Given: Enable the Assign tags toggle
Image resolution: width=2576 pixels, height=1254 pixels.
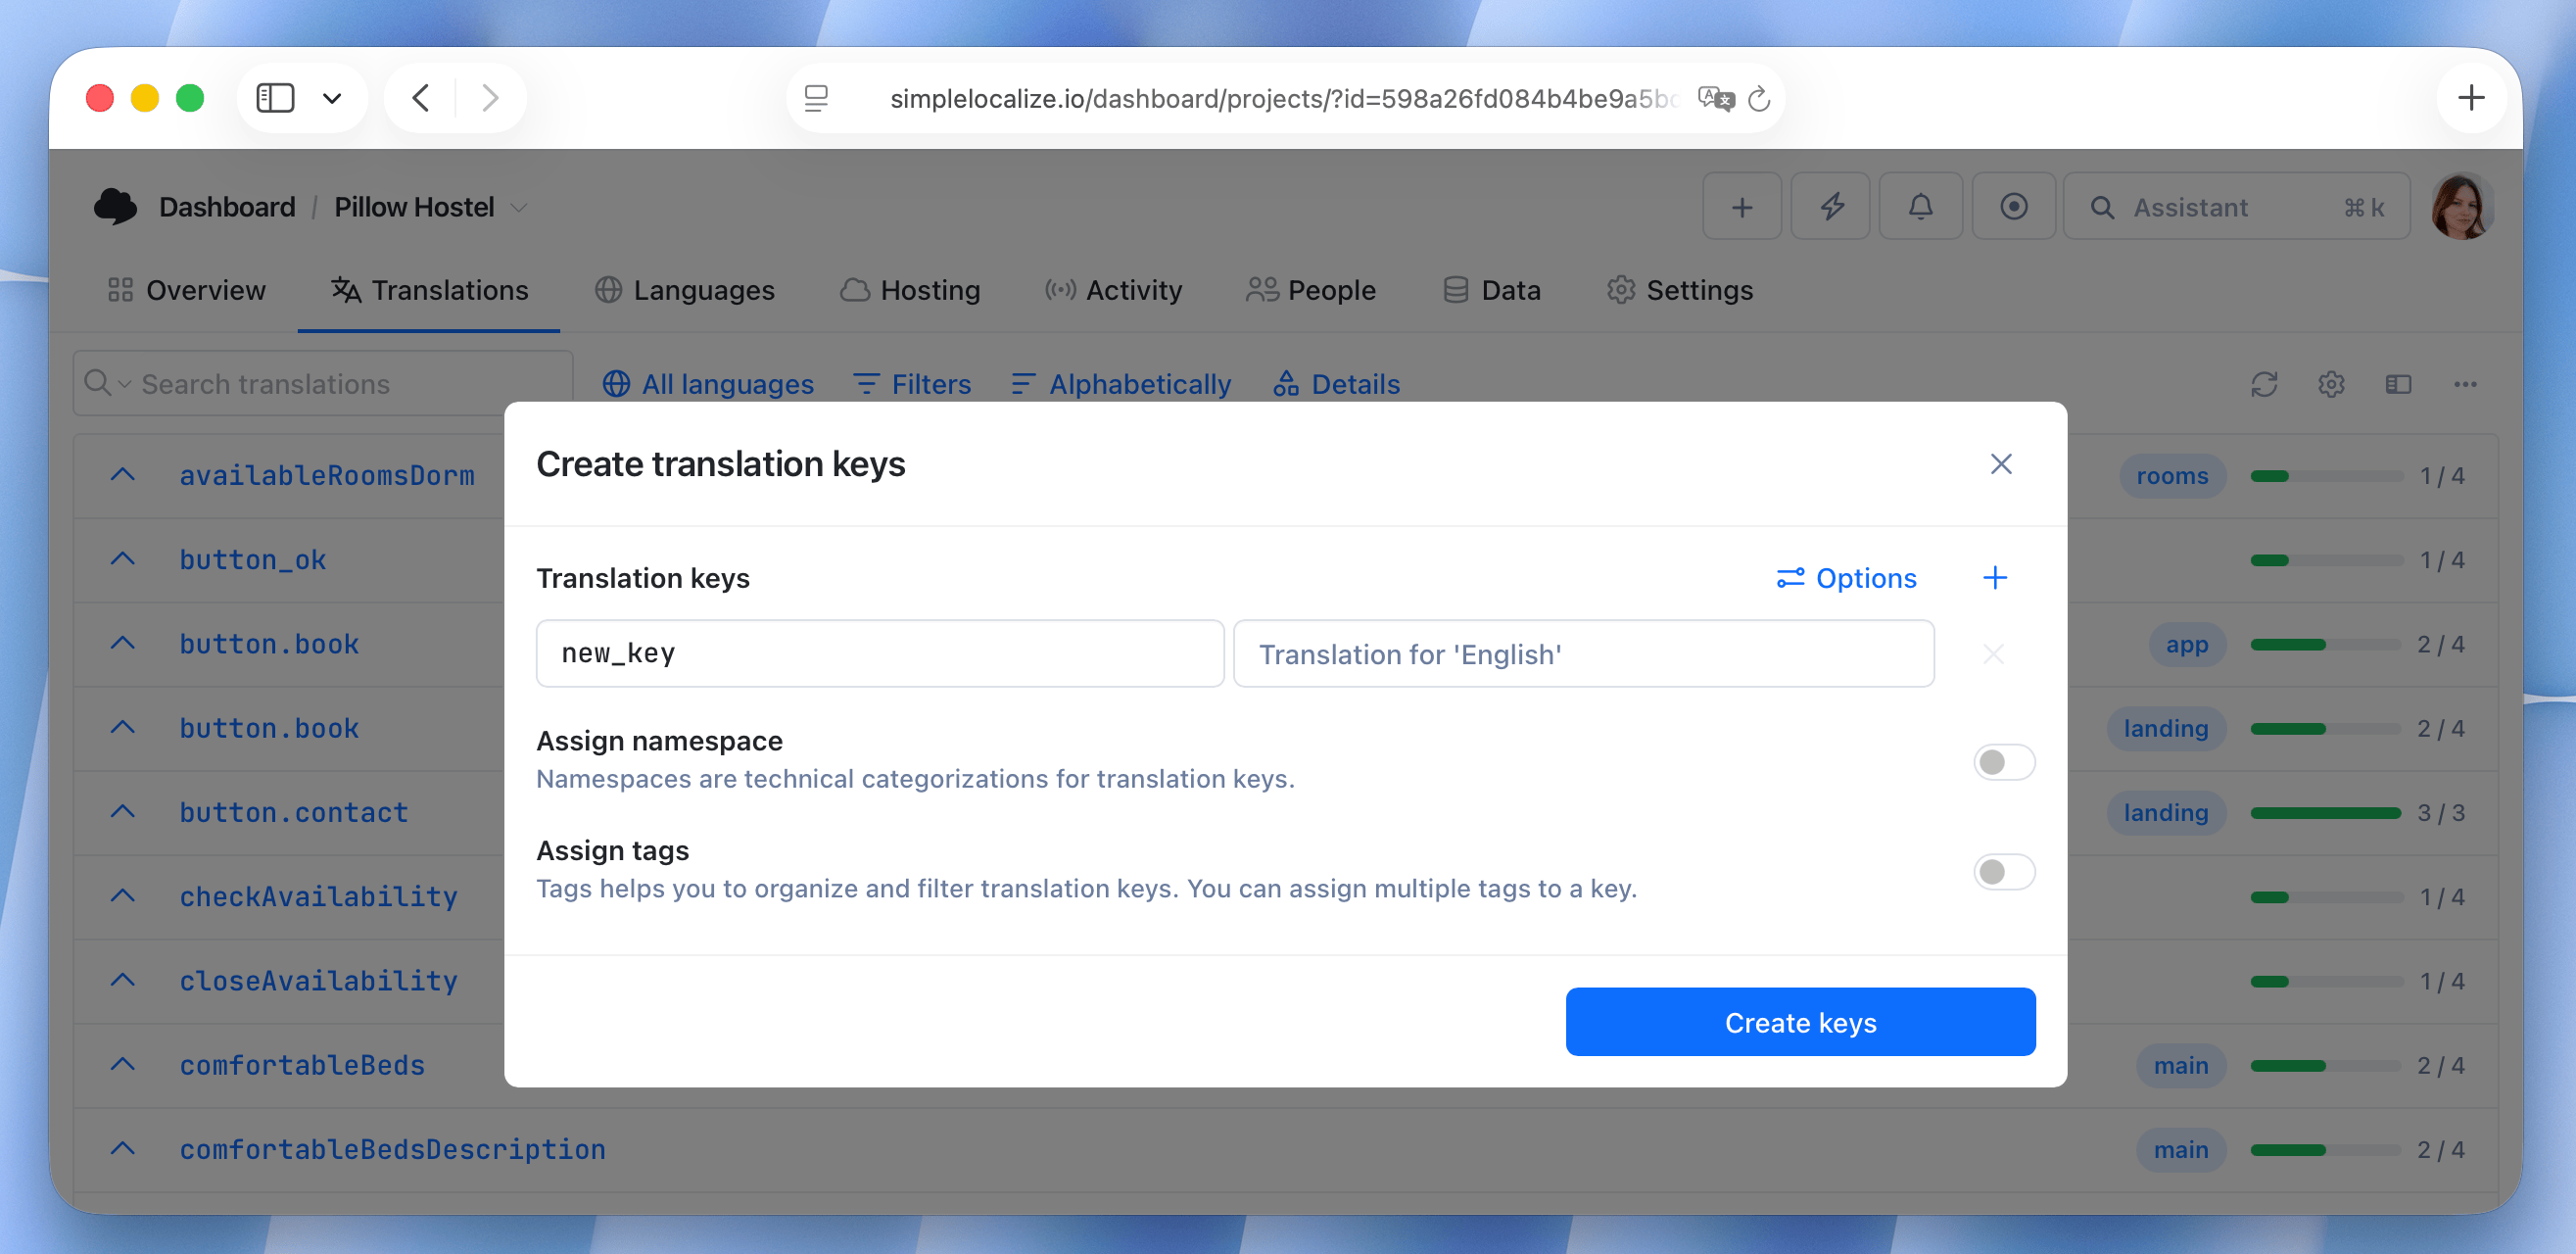Looking at the screenshot, I should 2004,872.
